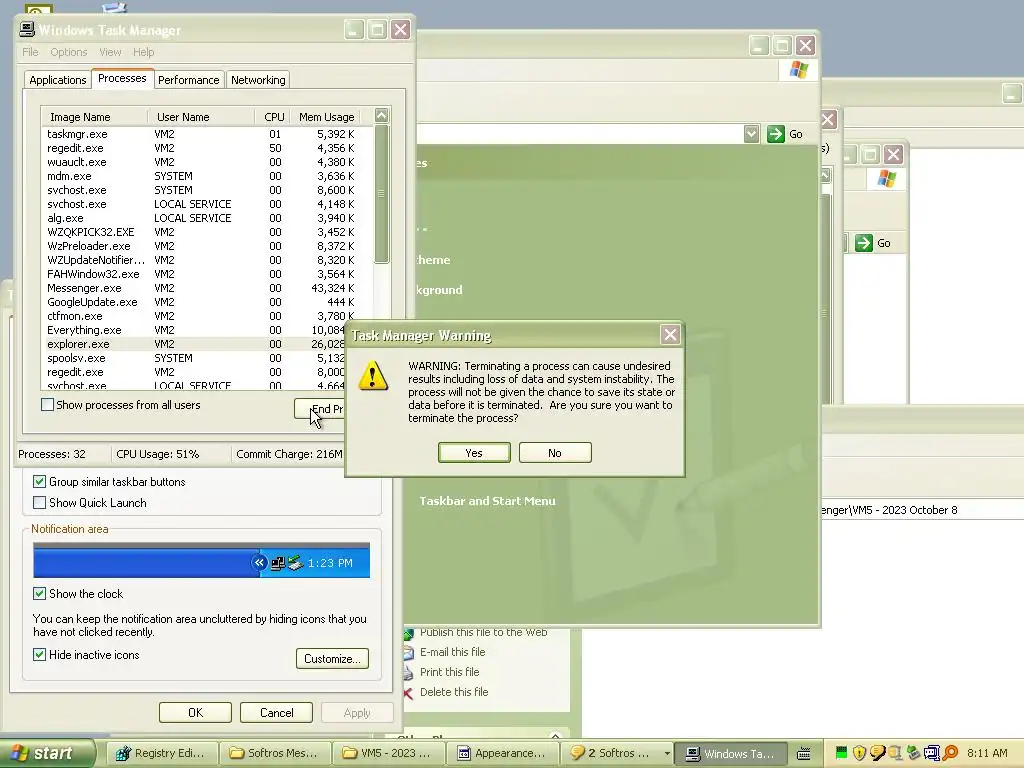Click the 8:11 AM system clock
The image size is (1024, 768).
point(987,753)
